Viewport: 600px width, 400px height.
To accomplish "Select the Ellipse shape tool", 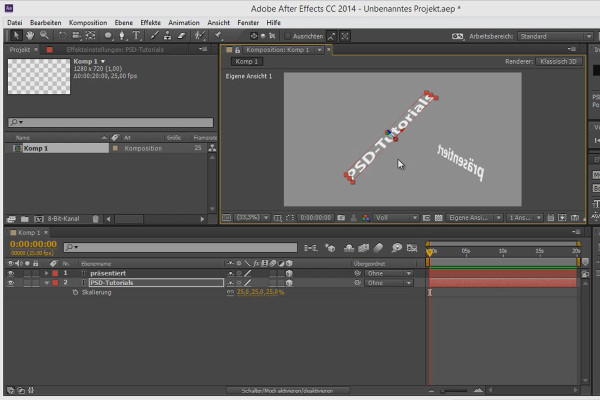I will pyautogui.click(x=108, y=36).
